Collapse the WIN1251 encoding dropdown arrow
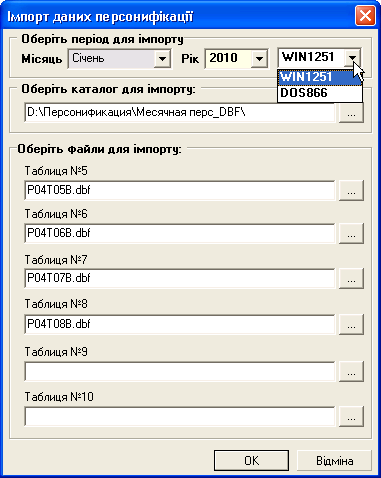The width and height of the screenshot is (381, 478). [x=352, y=58]
